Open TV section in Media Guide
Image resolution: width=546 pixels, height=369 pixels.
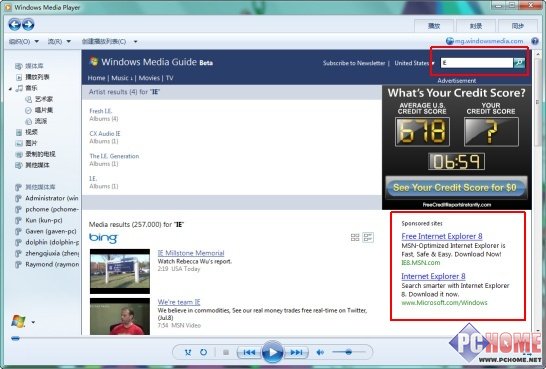(x=170, y=78)
